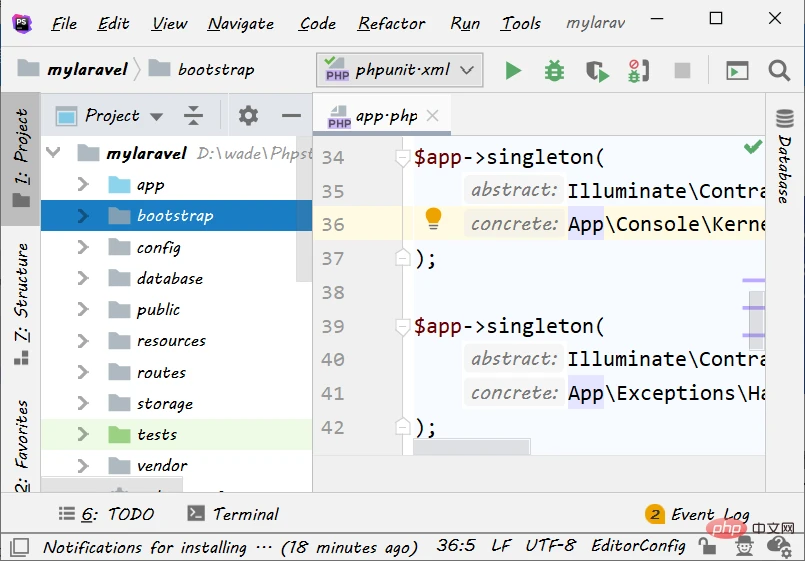Open Search Everywhere magnifier icon
The width and height of the screenshot is (805, 561).
pyautogui.click(x=779, y=70)
